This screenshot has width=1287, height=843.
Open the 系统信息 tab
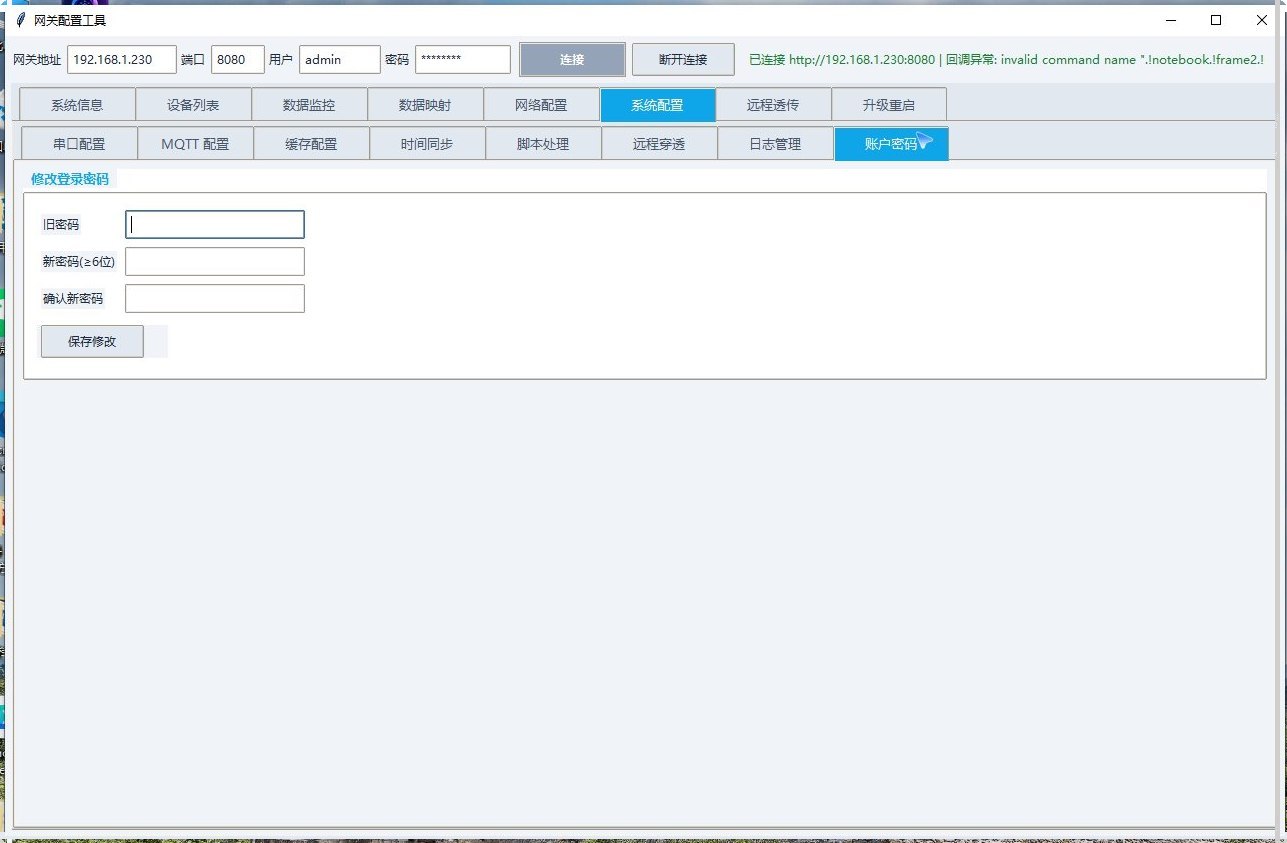pyautogui.click(x=77, y=105)
